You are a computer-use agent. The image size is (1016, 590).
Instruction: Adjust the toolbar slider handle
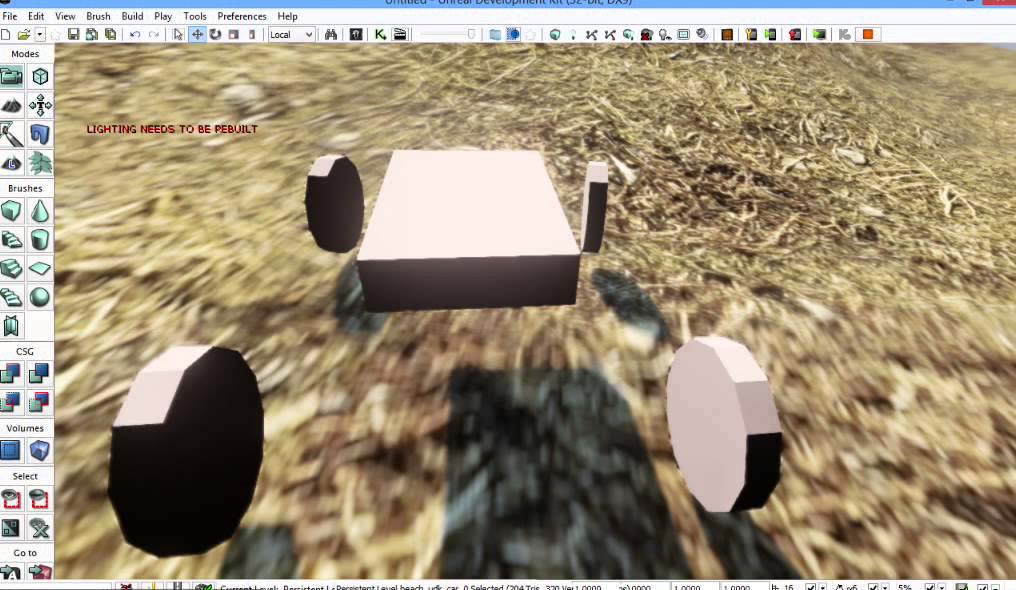tap(471, 34)
